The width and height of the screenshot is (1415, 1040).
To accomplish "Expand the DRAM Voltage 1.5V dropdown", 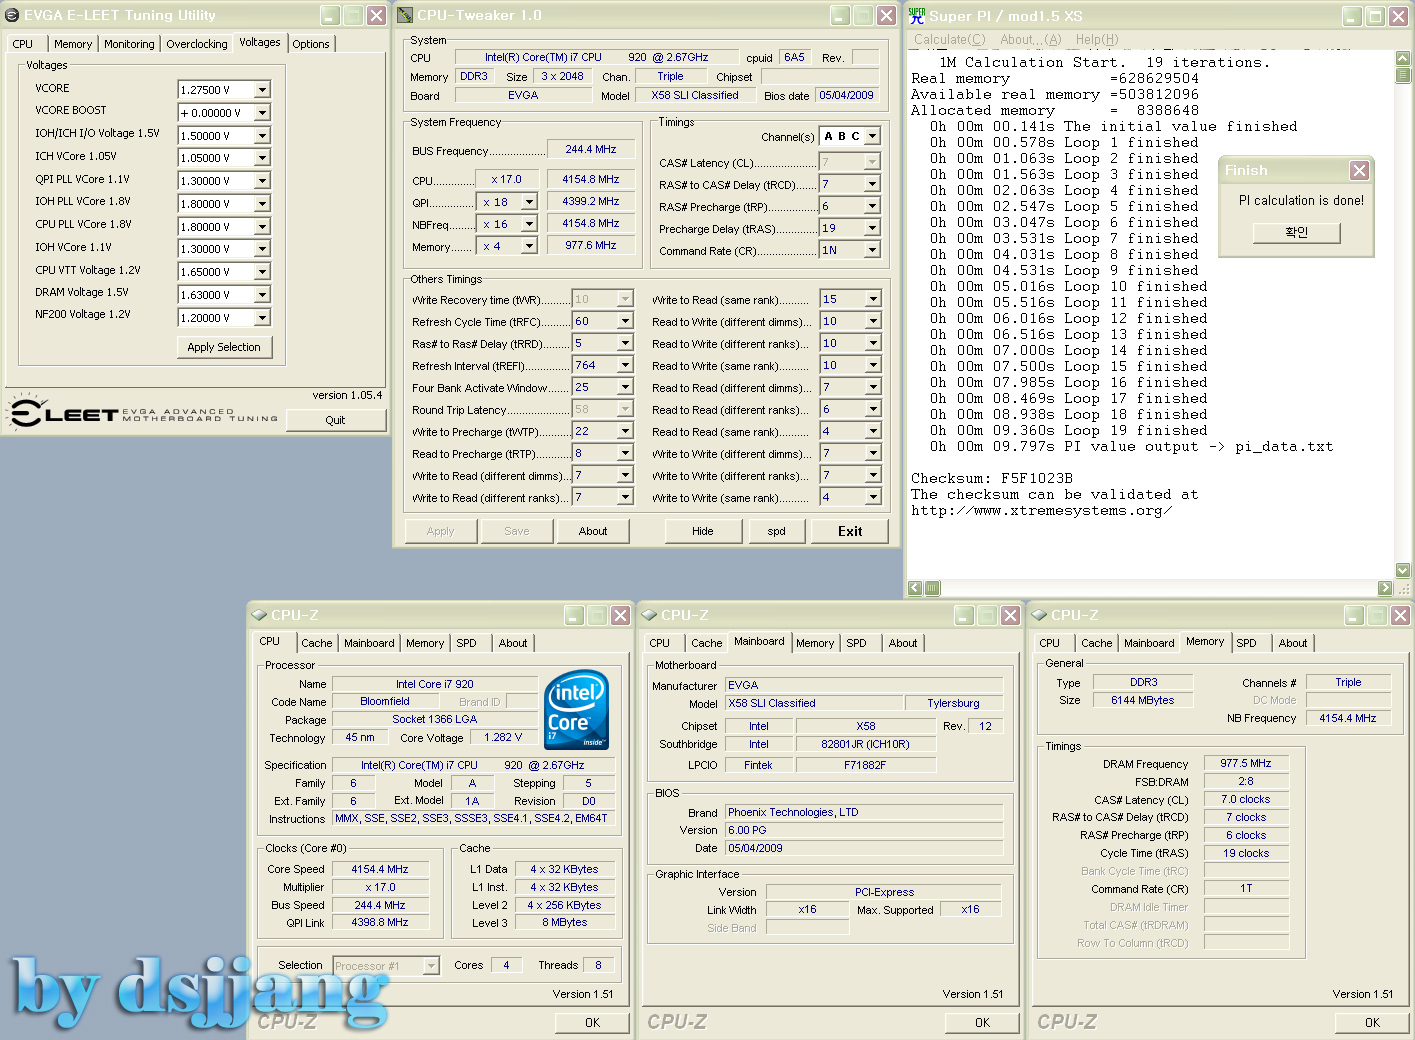I will pos(262,295).
